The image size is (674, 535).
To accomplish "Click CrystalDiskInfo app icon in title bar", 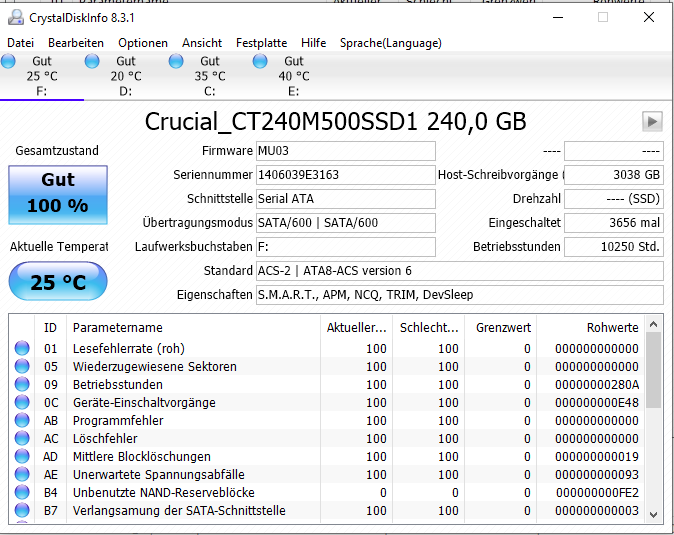I will pyautogui.click(x=16, y=18).
